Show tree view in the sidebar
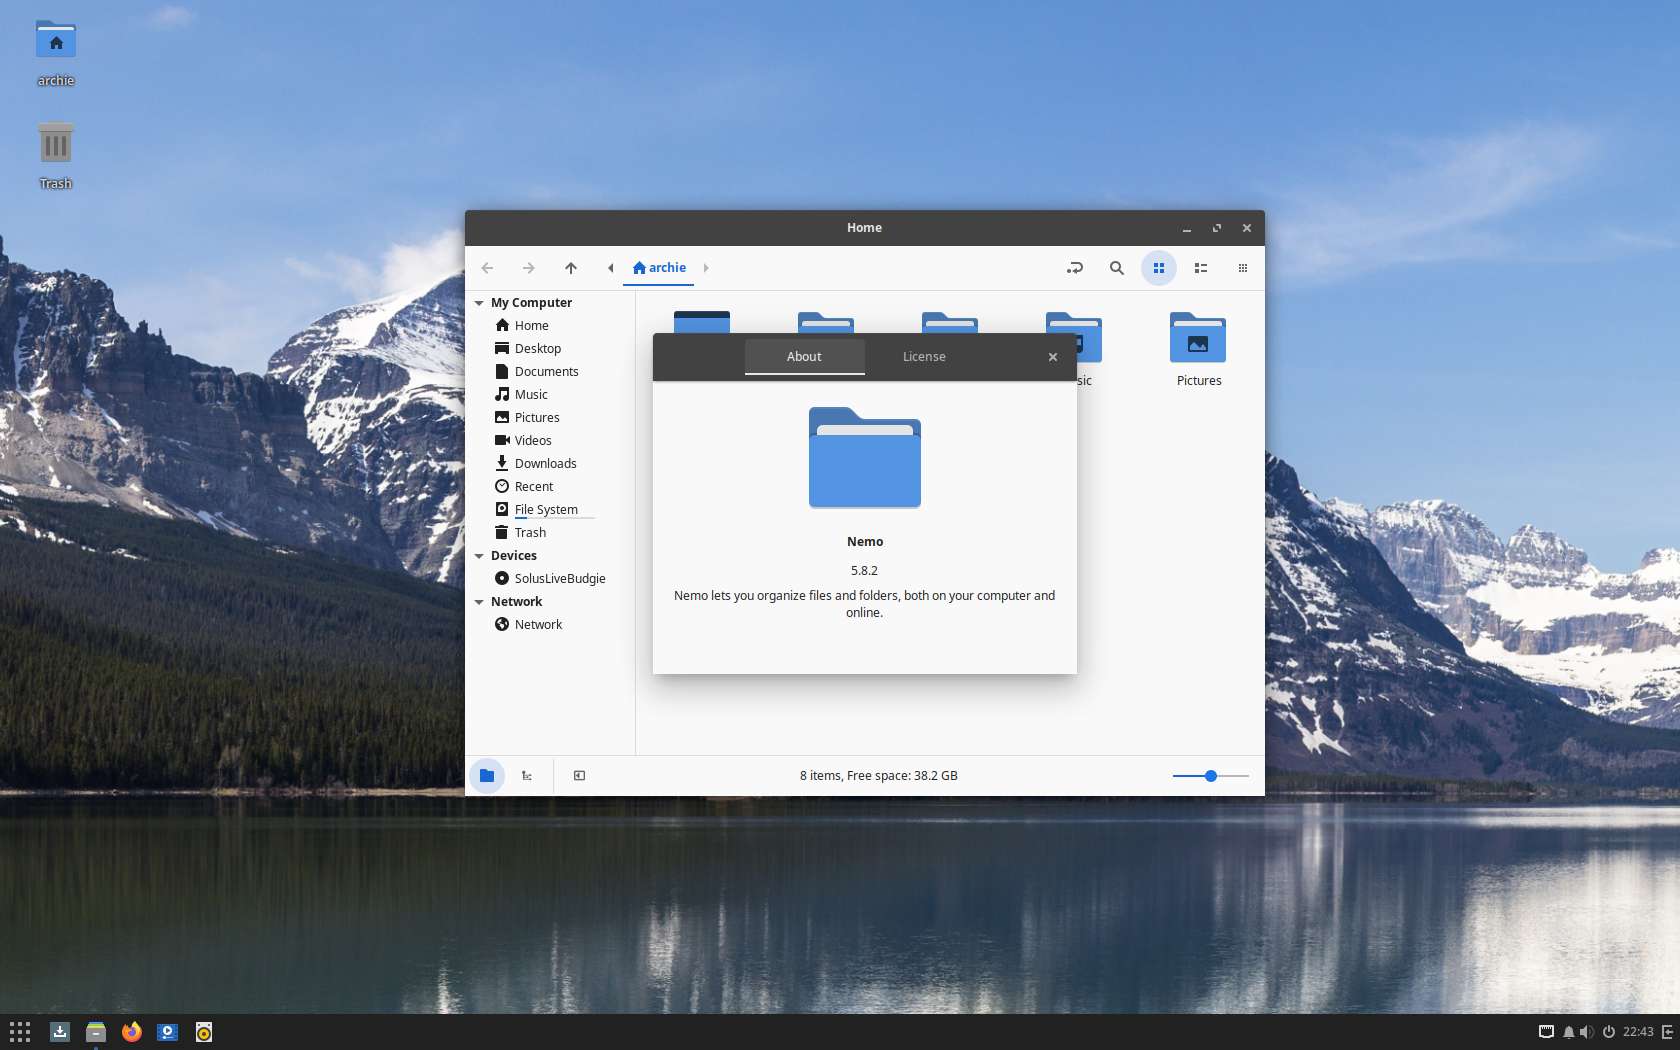The height and width of the screenshot is (1050, 1680). click(527, 776)
